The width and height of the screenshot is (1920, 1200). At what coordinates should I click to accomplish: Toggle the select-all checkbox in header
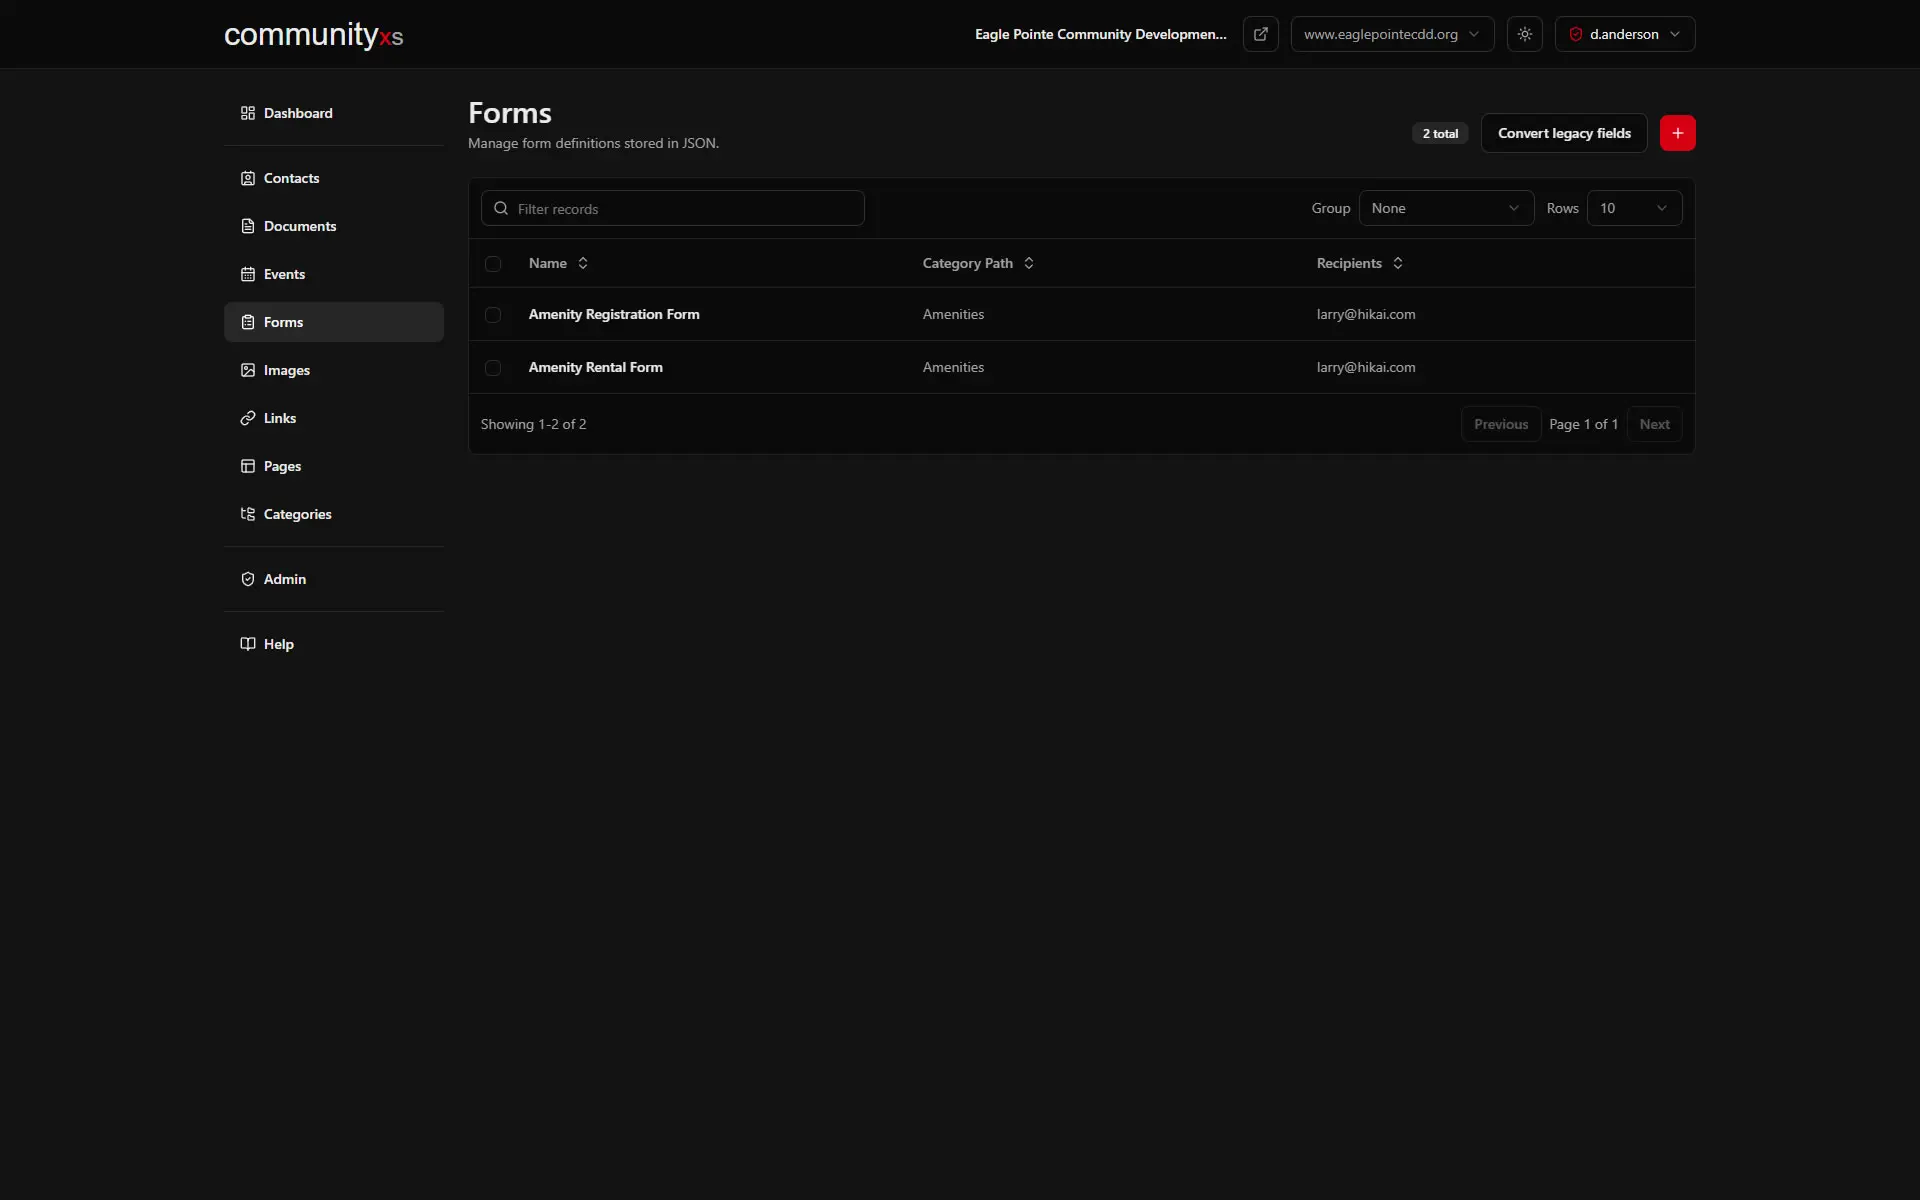pos(493,264)
